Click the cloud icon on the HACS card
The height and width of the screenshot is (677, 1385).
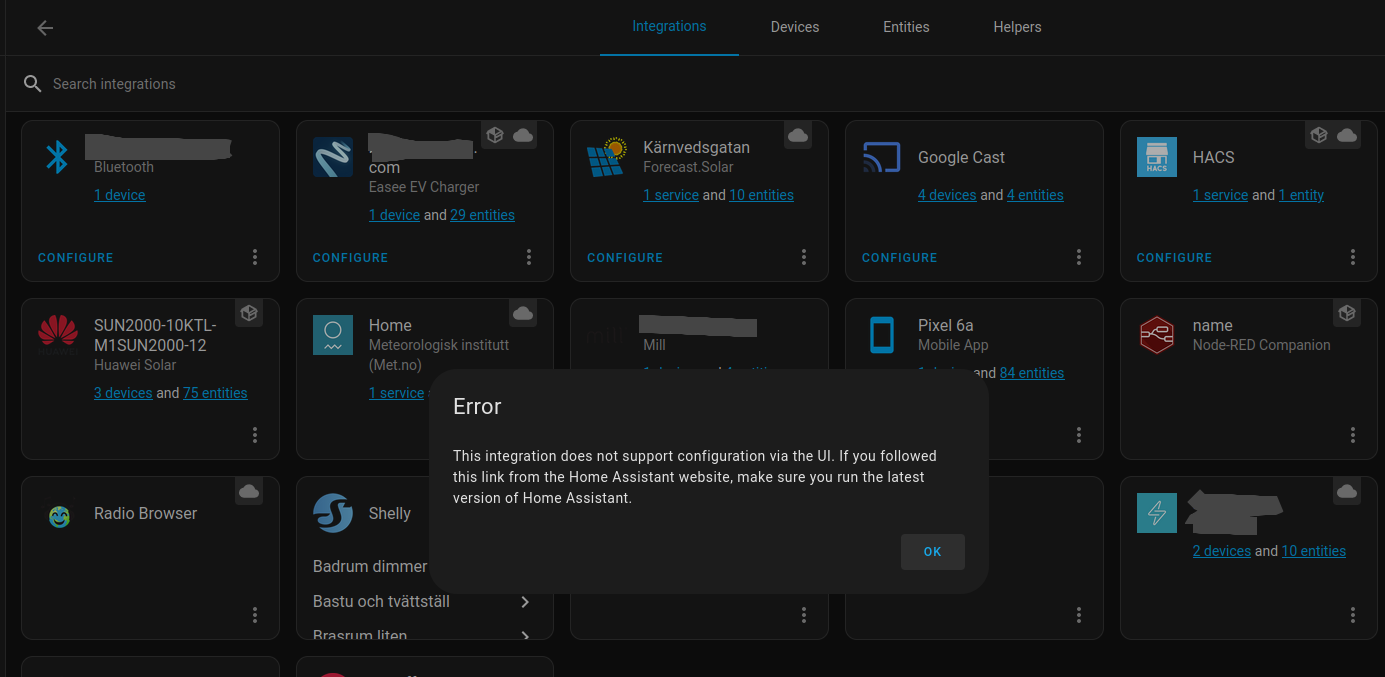click(x=1347, y=135)
